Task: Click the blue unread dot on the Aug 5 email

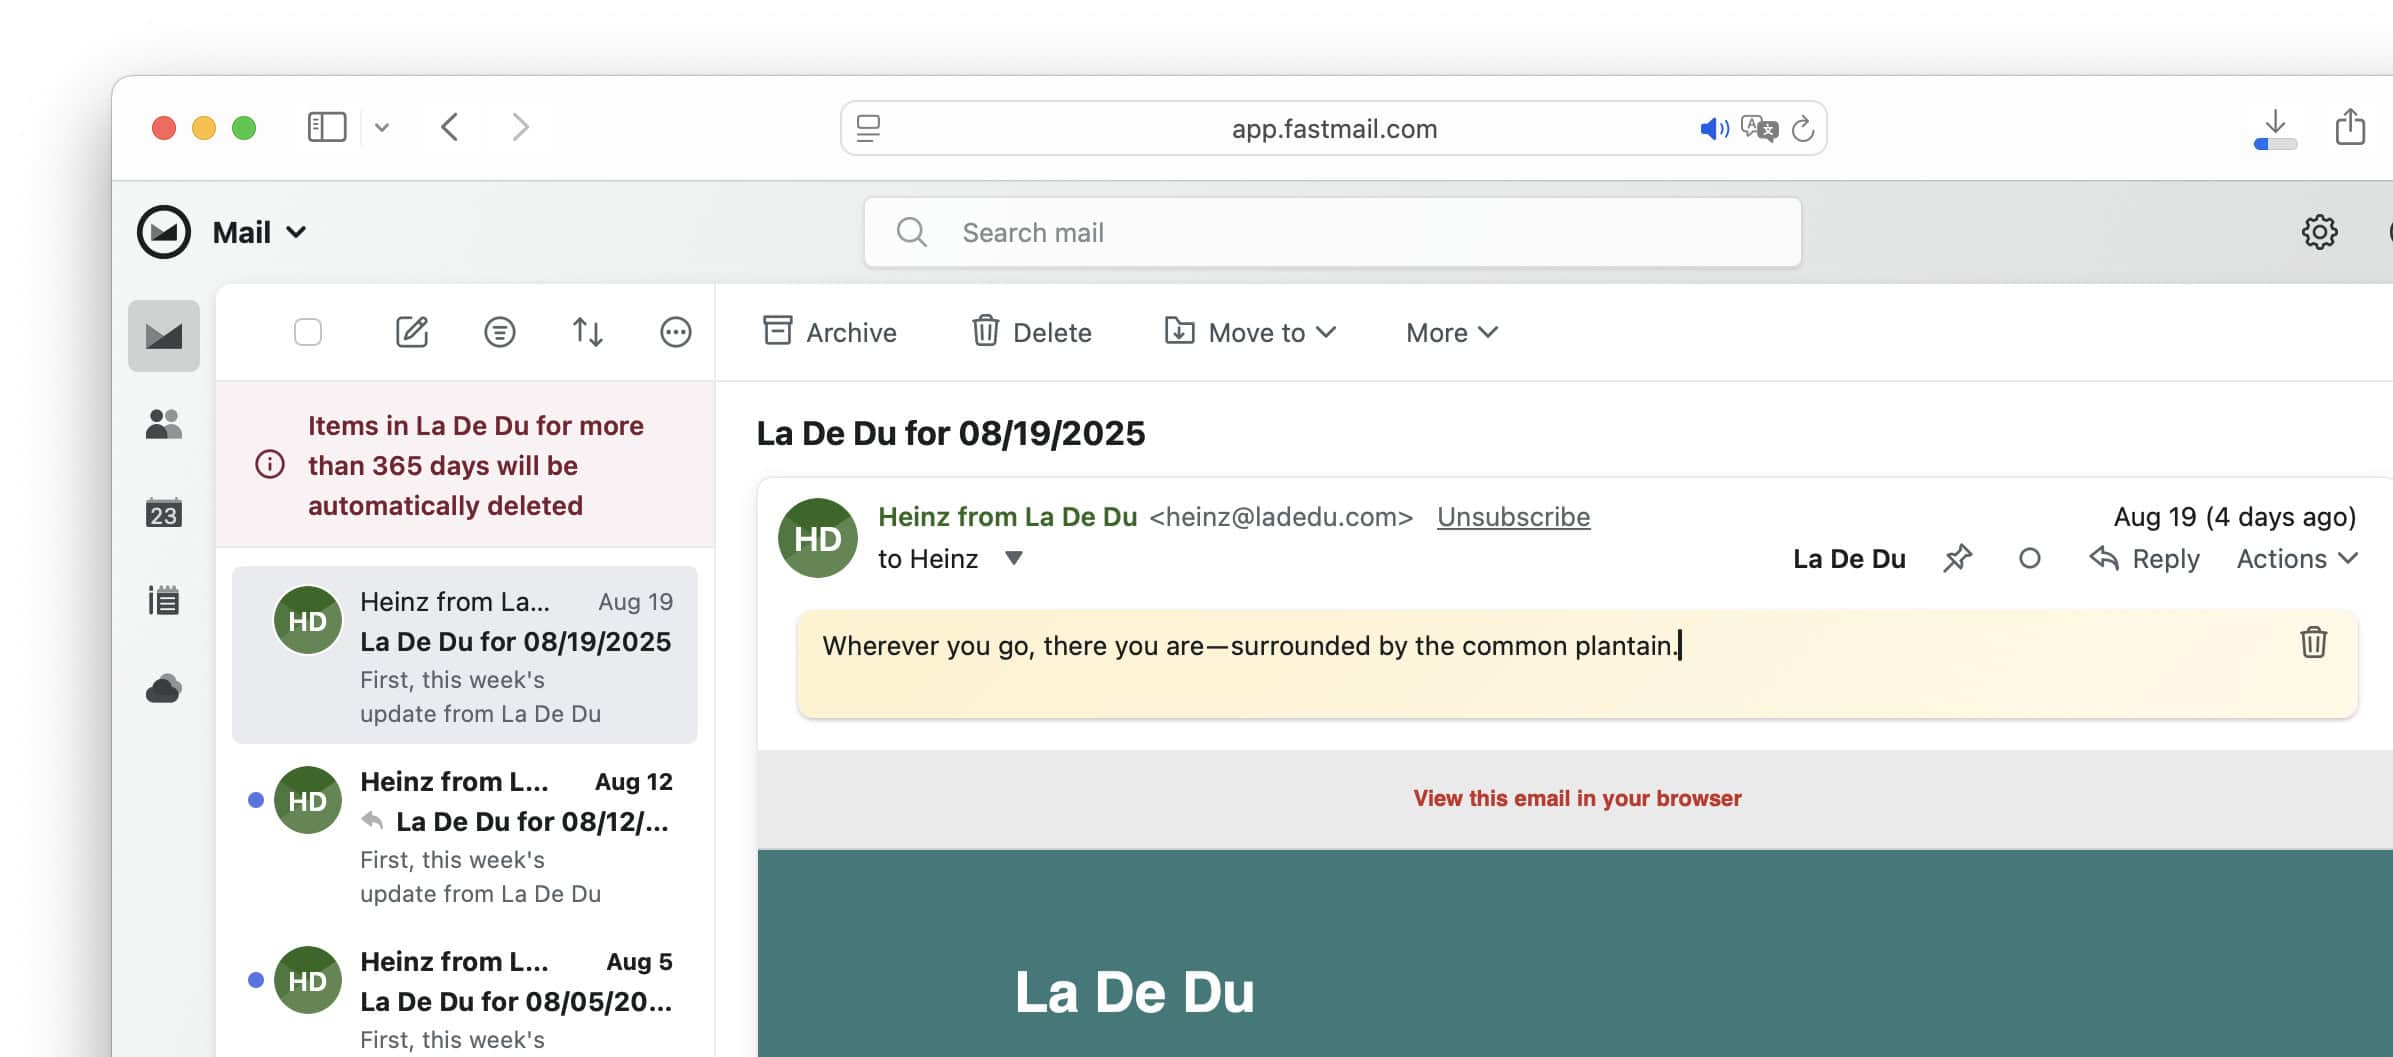Action: (x=256, y=980)
